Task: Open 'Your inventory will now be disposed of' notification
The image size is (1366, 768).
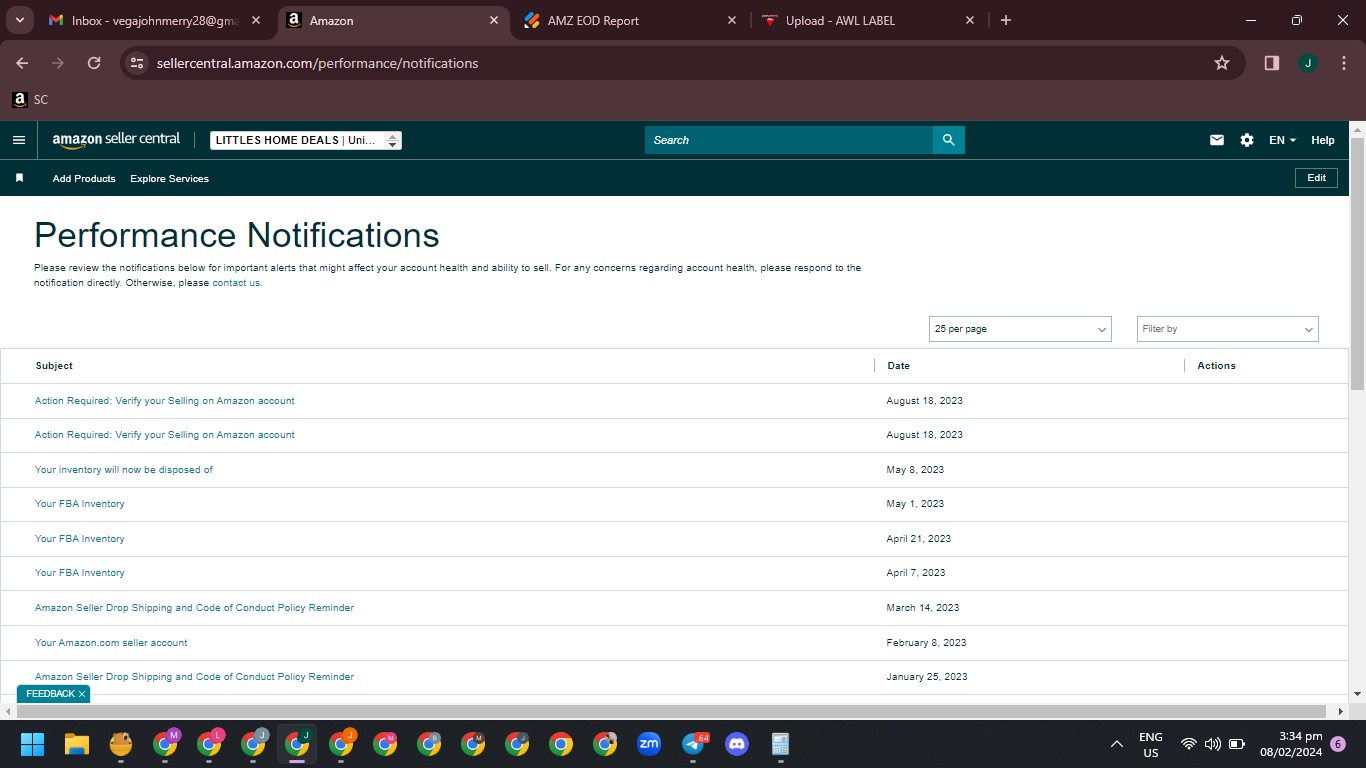Action: coord(124,469)
